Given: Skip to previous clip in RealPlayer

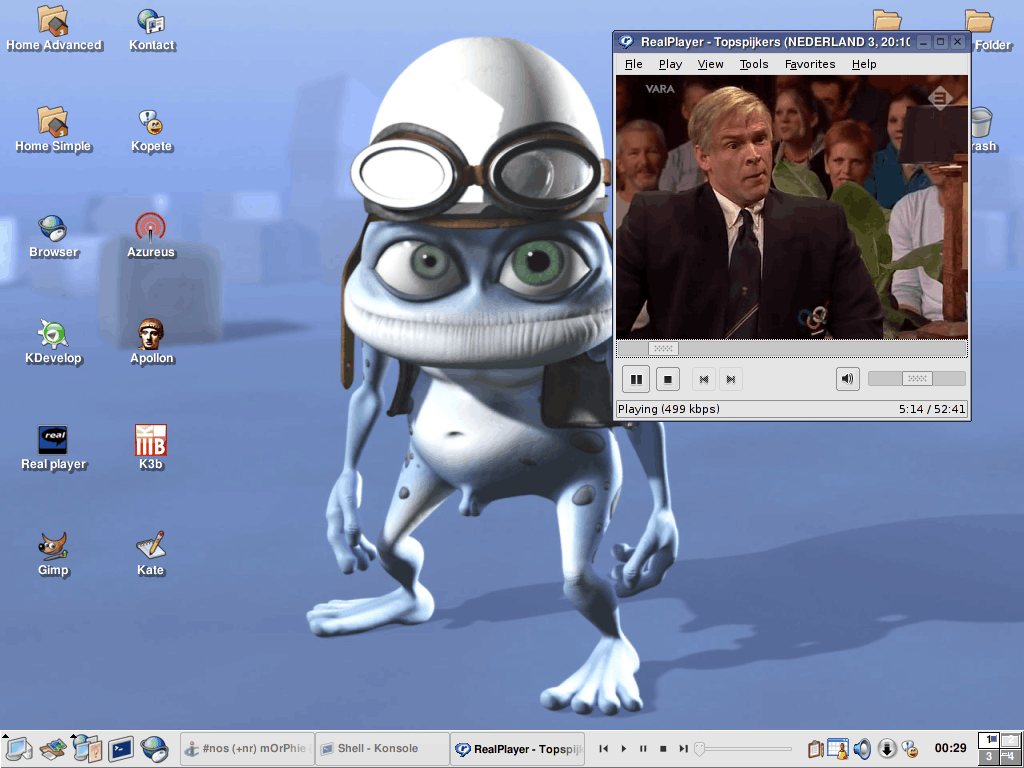Looking at the screenshot, I should coord(704,379).
